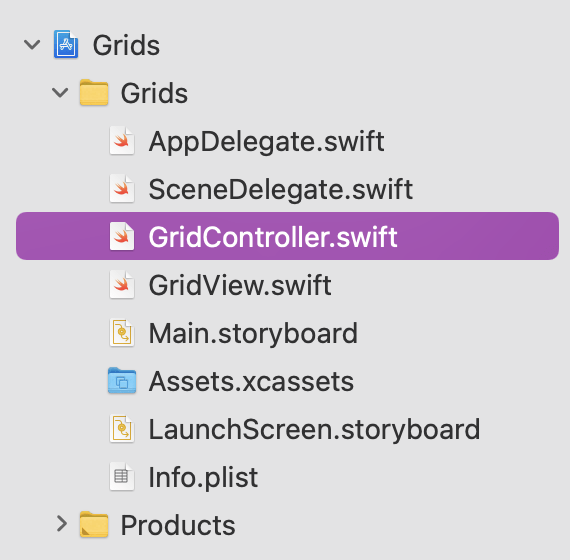Open Info.plist
This screenshot has height=560, width=570.
pyautogui.click(x=203, y=477)
